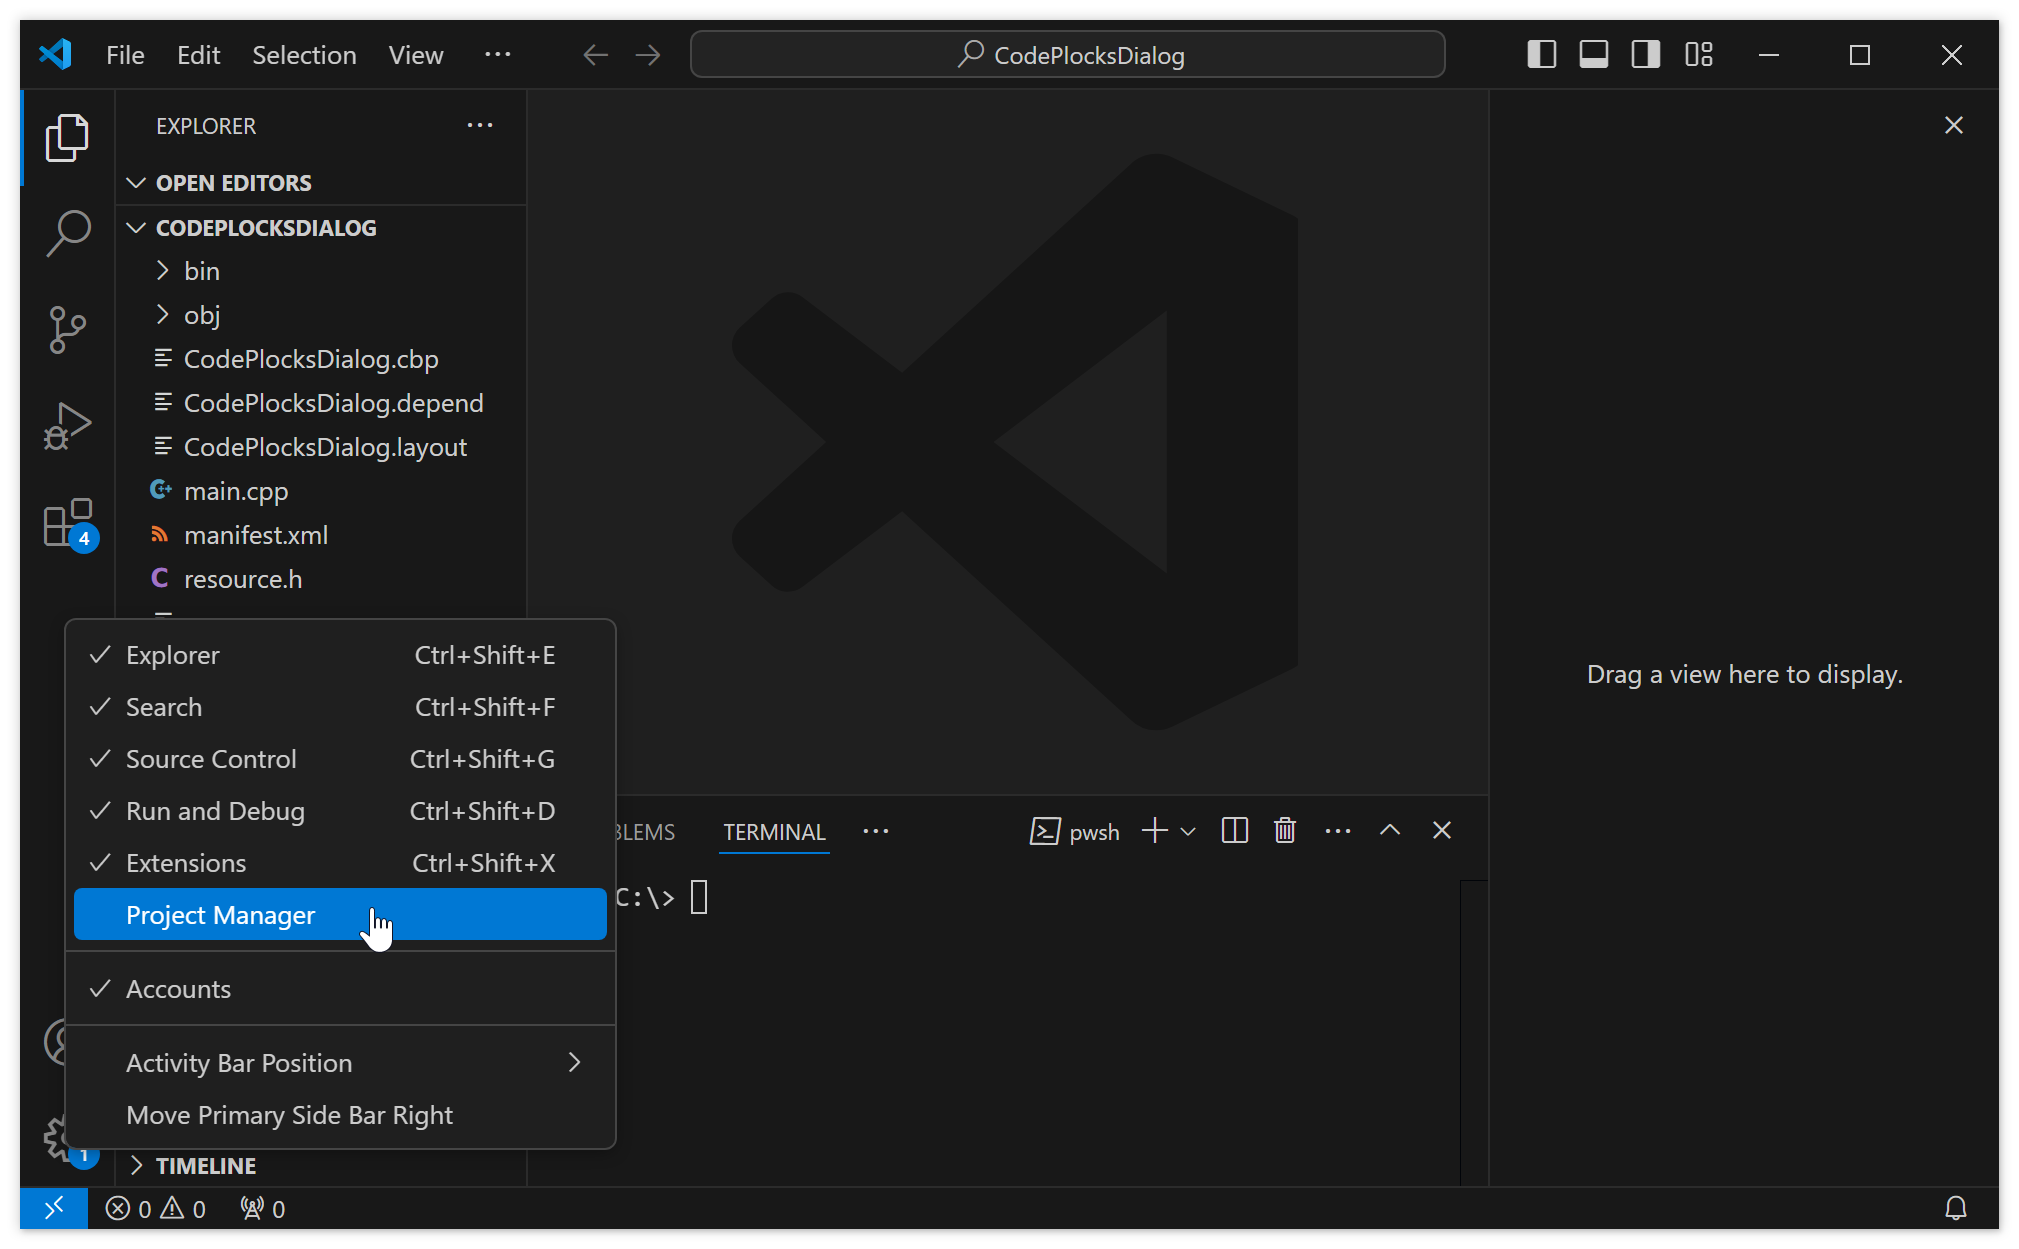The width and height of the screenshot is (2019, 1249).
Task: Collapse the CODEPLOCKSDIALOG folder section
Action: coord(321,228)
